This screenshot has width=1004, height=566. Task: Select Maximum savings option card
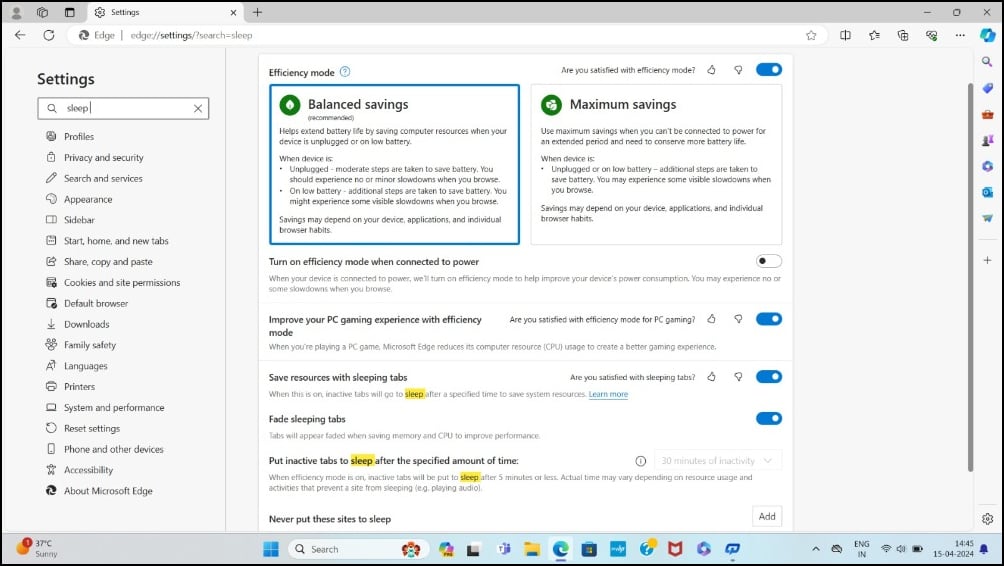click(656, 165)
